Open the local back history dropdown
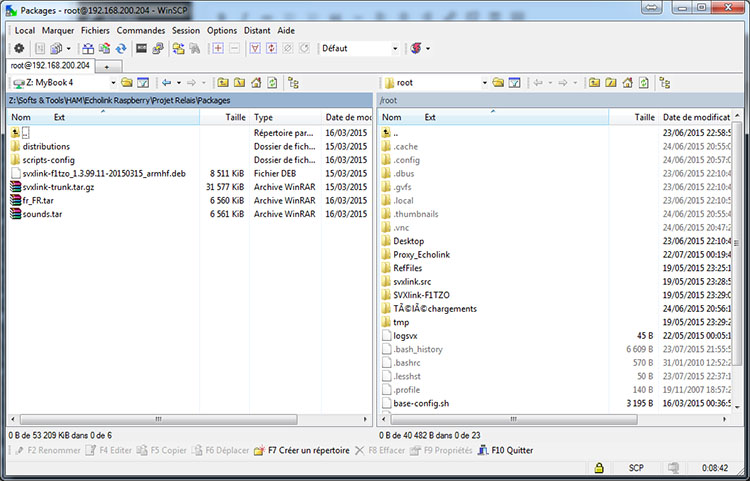Screen dimensions: 750x481 [x=179, y=83]
